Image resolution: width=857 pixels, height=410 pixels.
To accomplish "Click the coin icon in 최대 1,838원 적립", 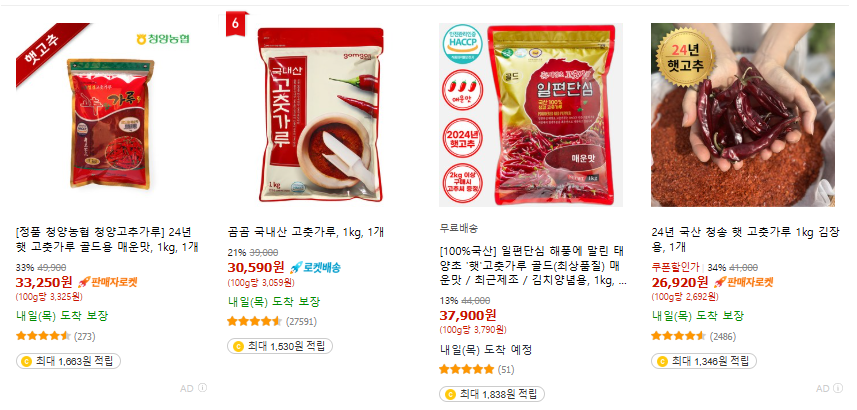I will pyautogui.click(x=450, y=394).
